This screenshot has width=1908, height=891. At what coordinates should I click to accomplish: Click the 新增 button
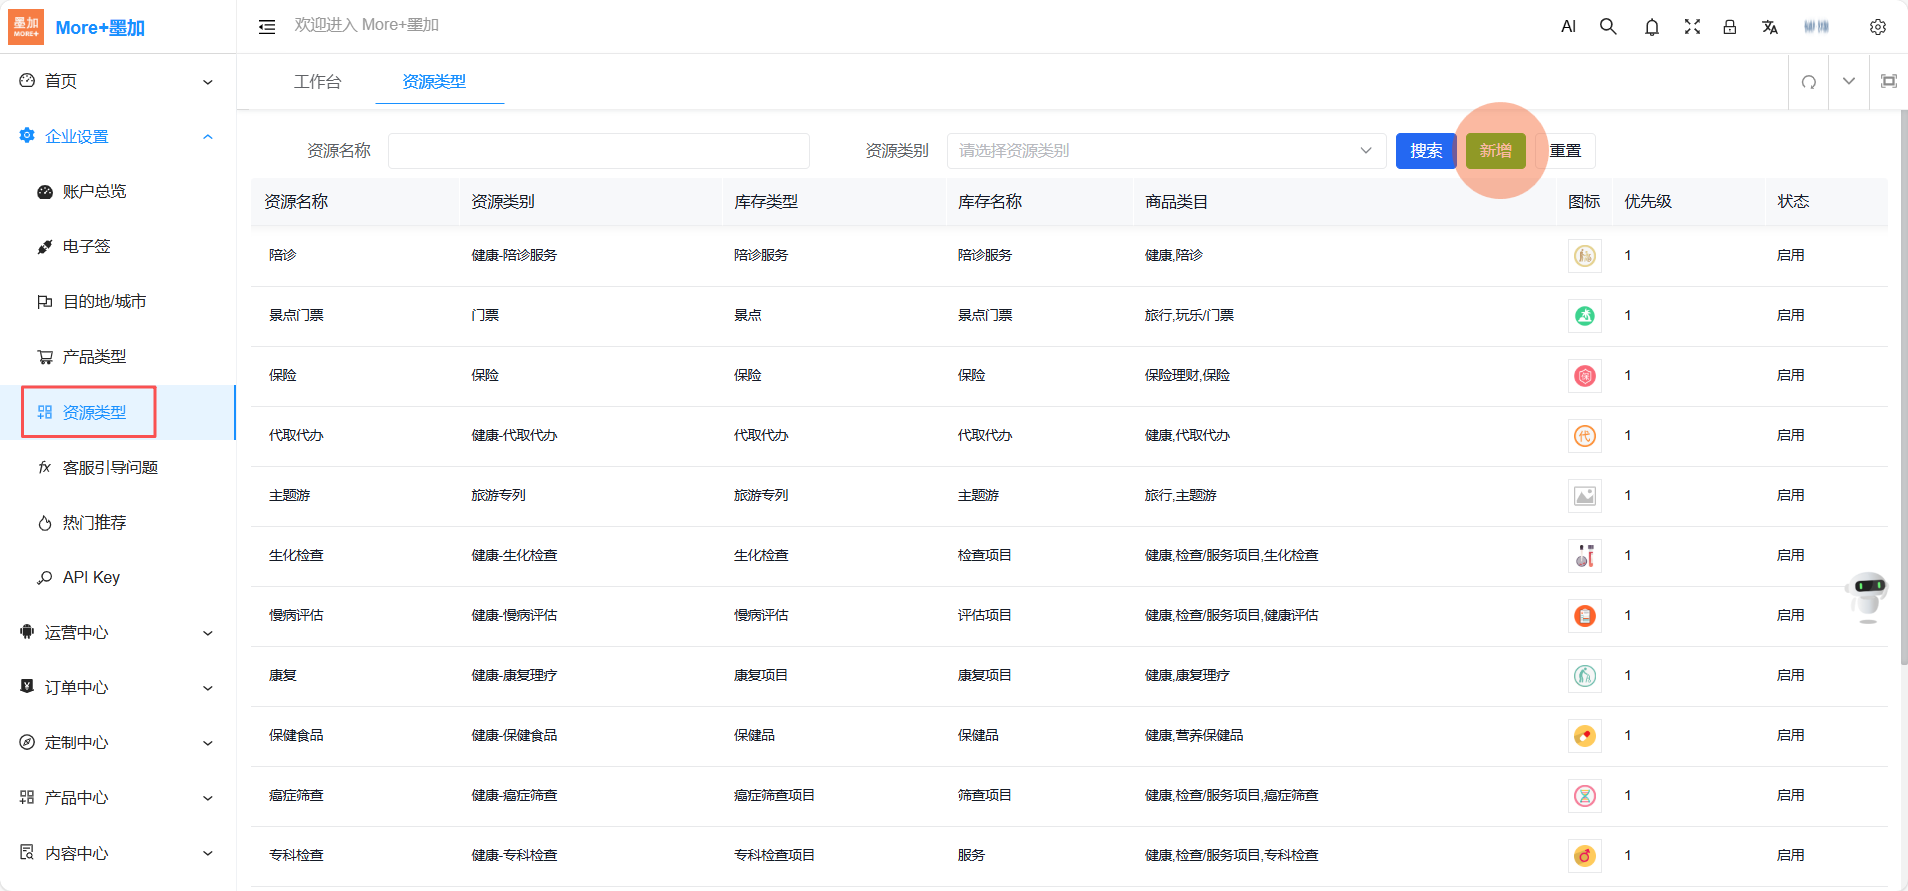[1495, 151]
